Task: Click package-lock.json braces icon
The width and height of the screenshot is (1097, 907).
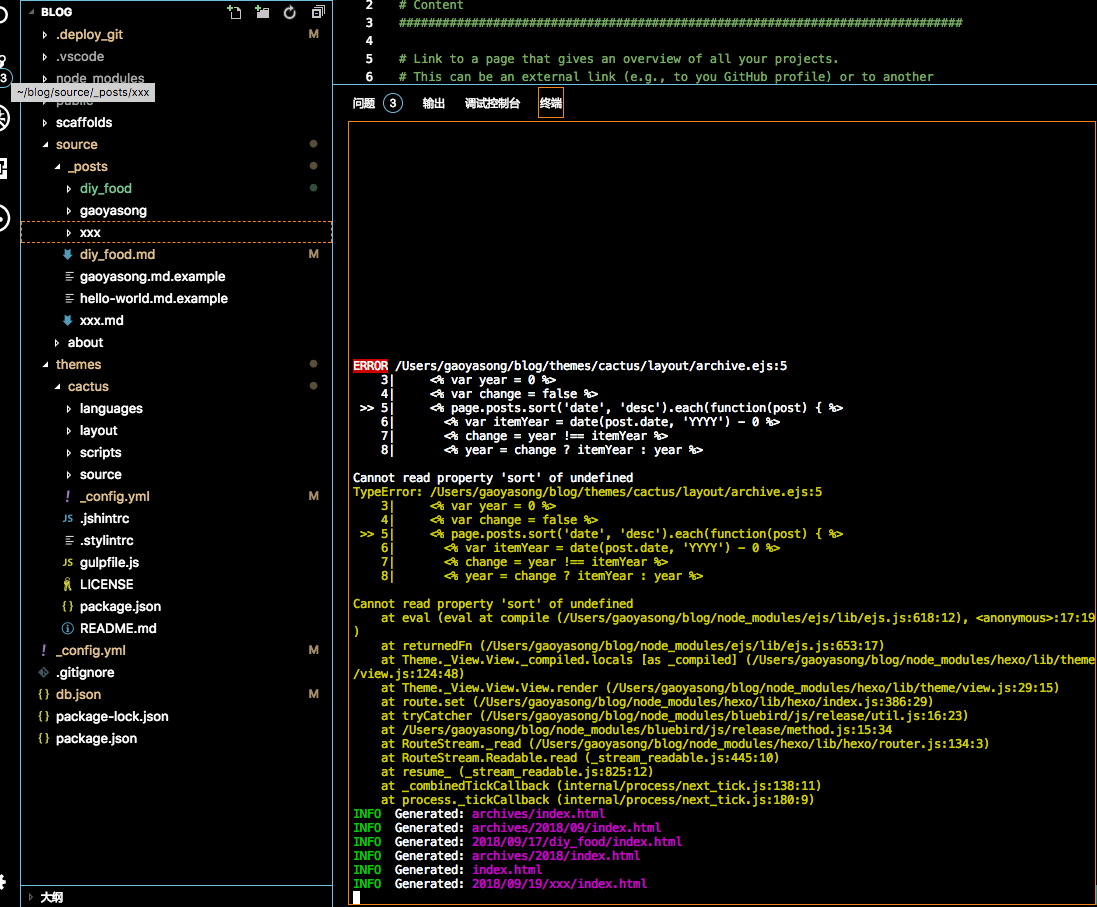Action: coord(44,717)
